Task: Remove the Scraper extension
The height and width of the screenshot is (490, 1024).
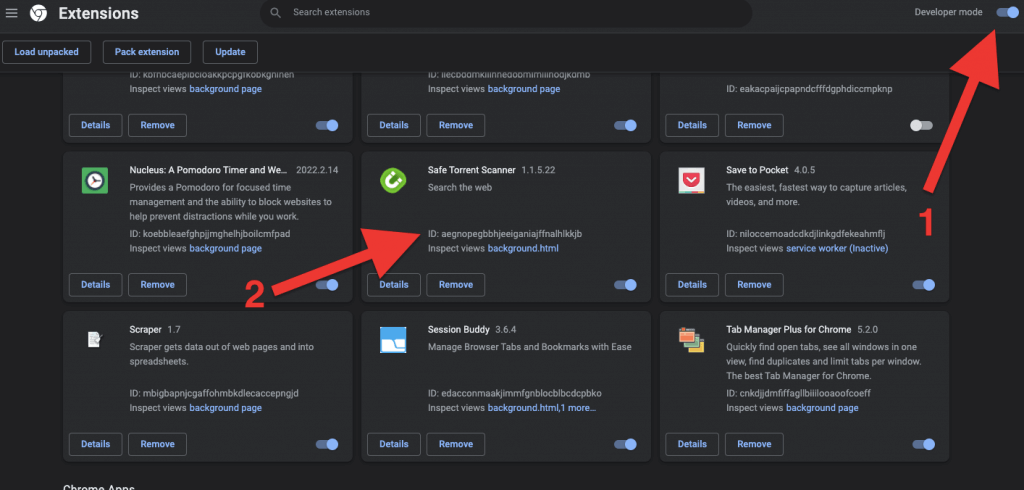Action: coord(157,444)
